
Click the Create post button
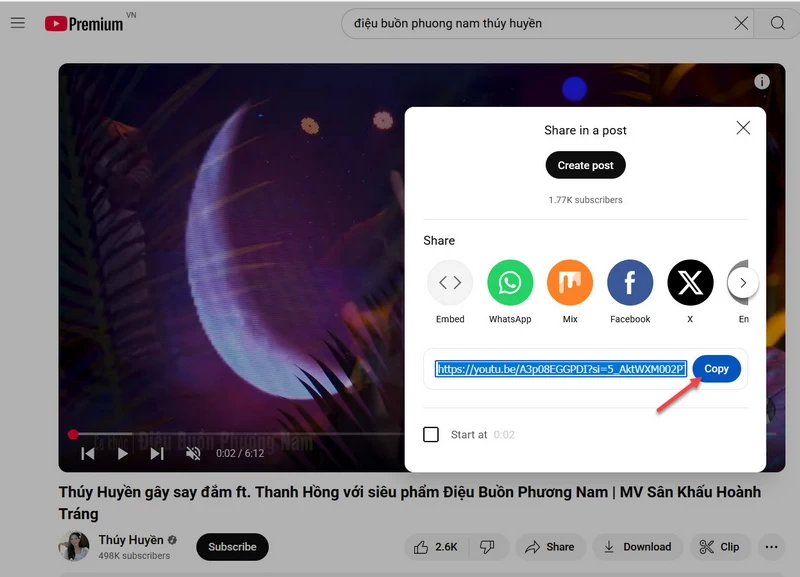click(585, 165)
